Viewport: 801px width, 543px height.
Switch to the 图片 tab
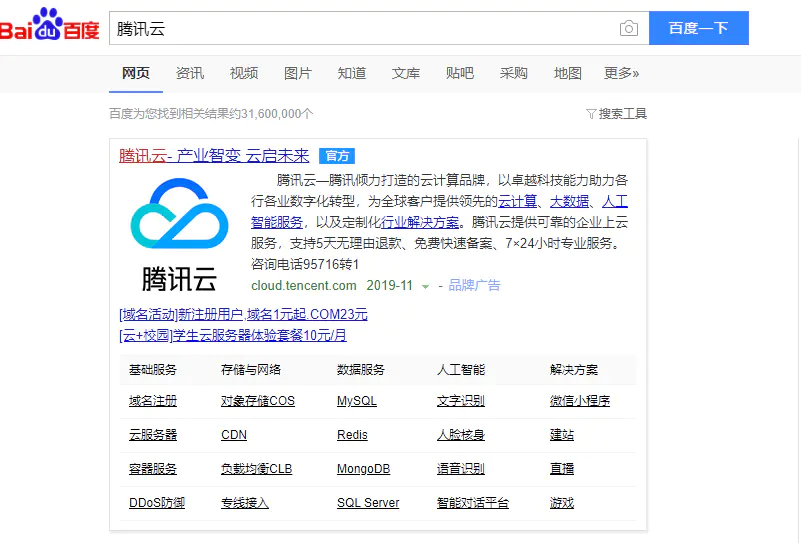click(x=298, y=74)
